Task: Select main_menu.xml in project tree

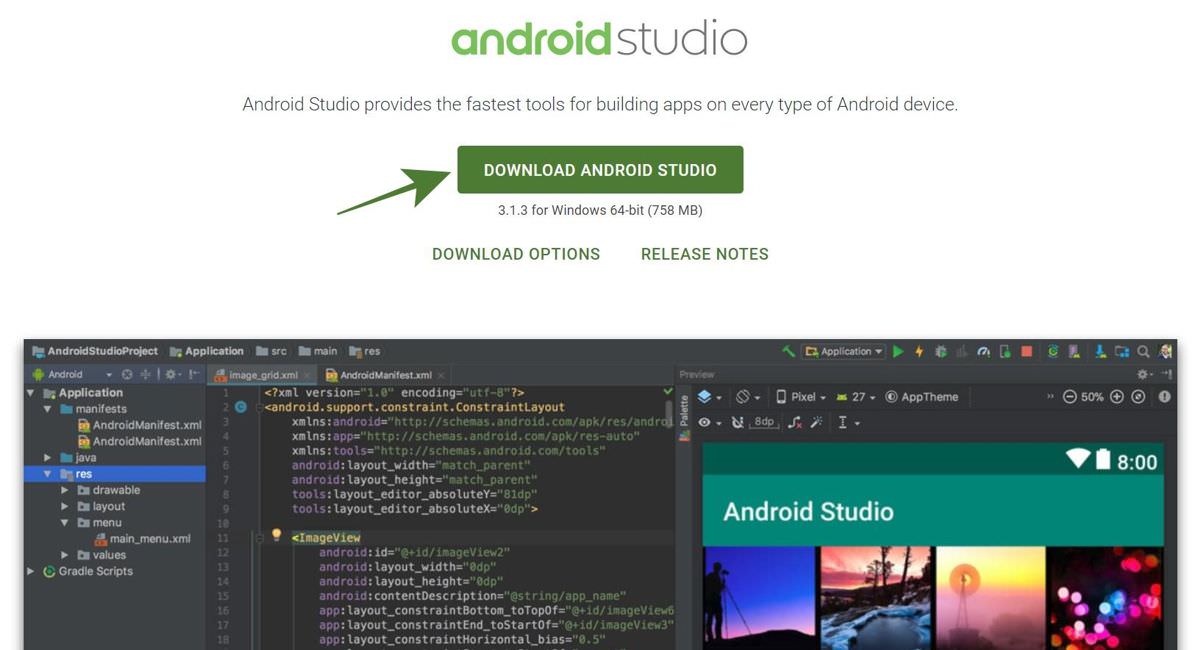Action: coord(142,539)
